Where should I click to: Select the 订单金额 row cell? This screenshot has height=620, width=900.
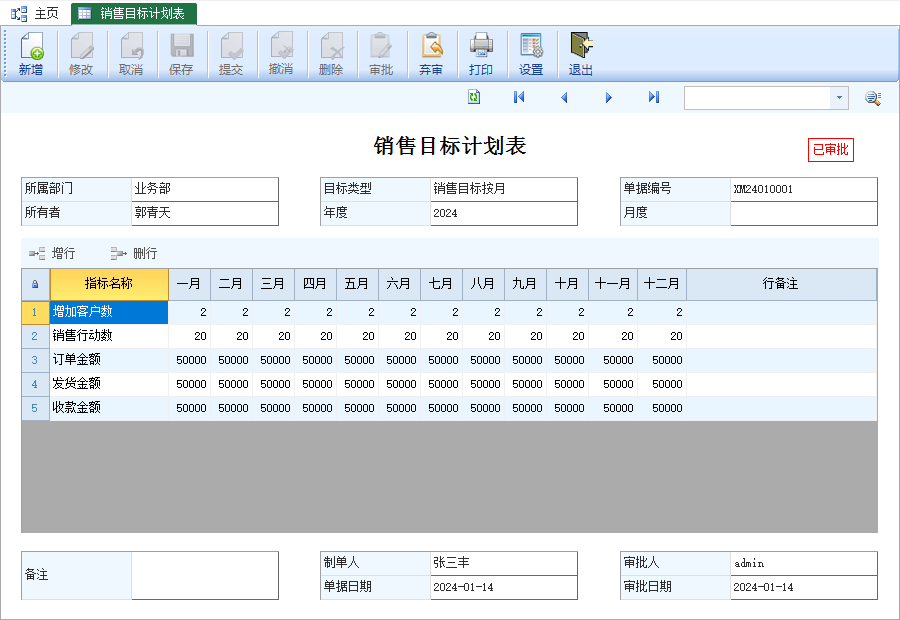(109, 361)
